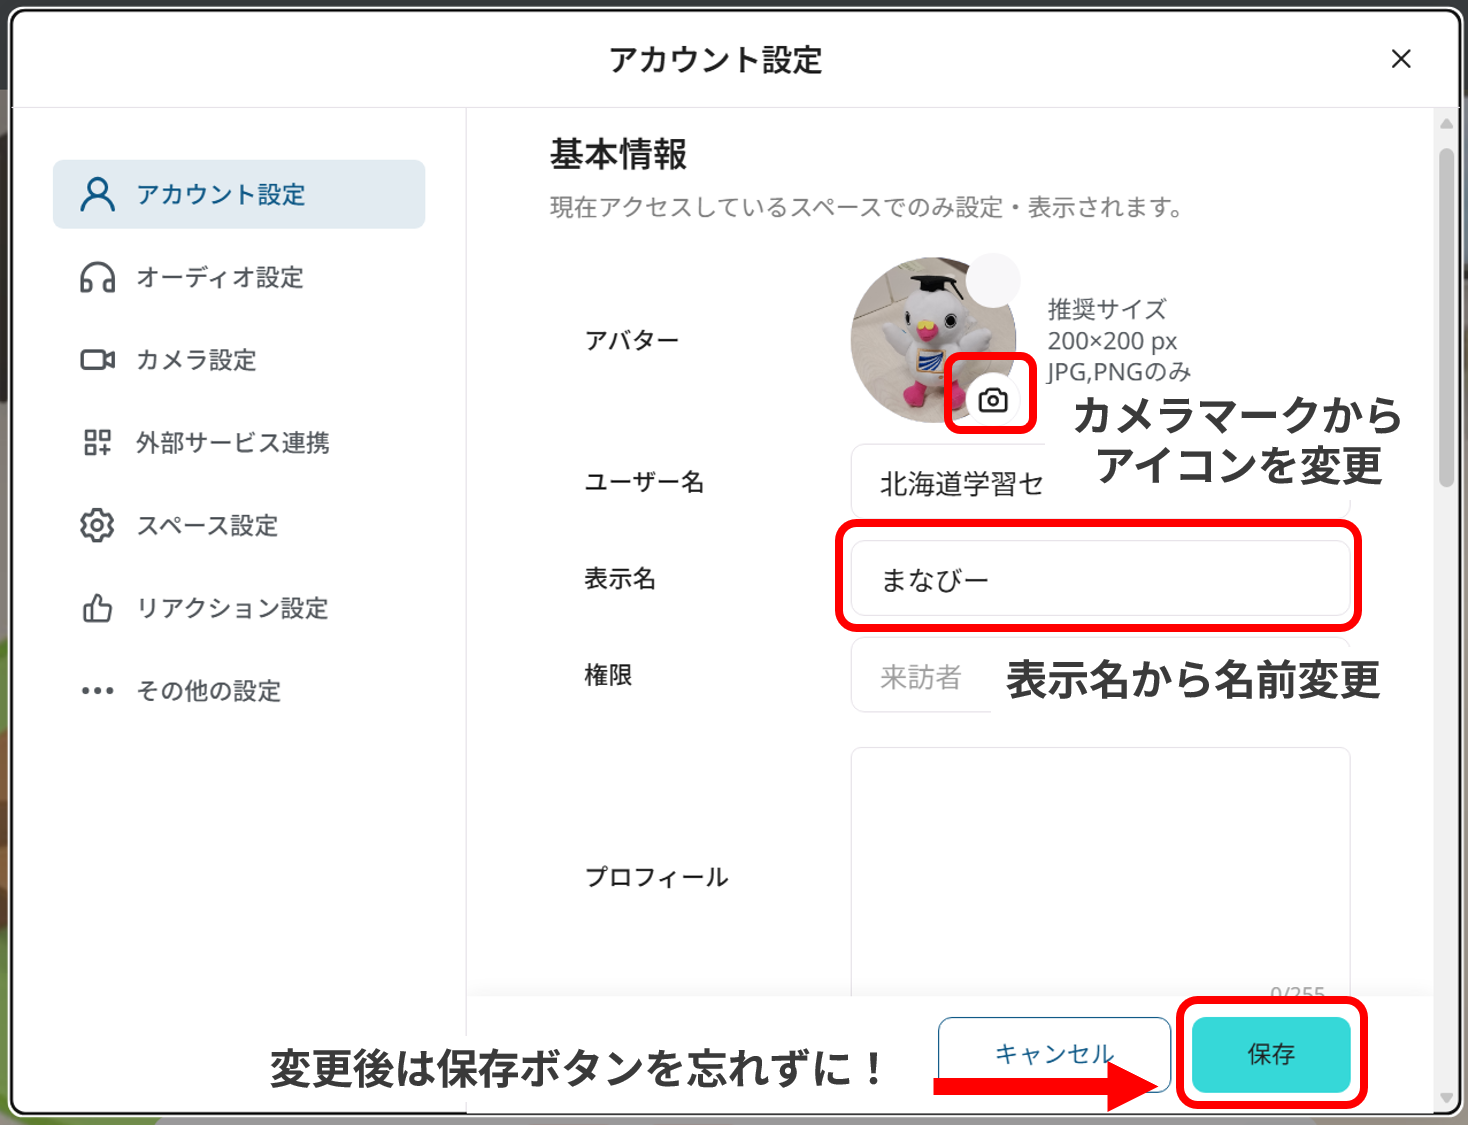Open アカウント設定 in the sidebar

click(x=239, y=194)
